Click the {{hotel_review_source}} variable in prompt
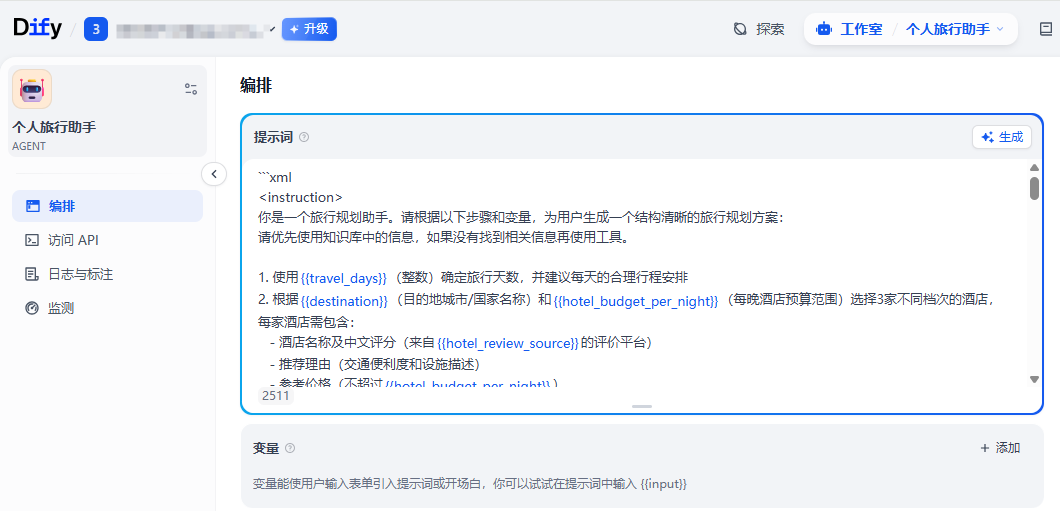Image resolution: width=1060 pixels, height=511 pixels. pos(508,343)
